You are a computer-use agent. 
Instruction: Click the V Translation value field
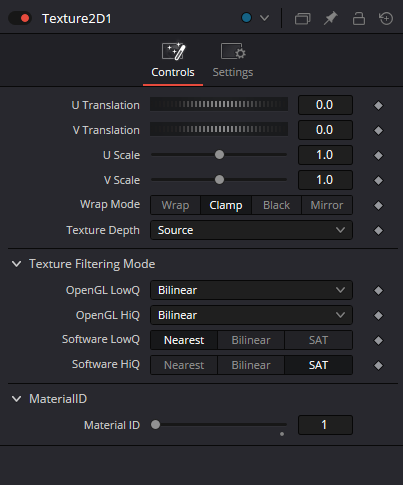[325, 130]
